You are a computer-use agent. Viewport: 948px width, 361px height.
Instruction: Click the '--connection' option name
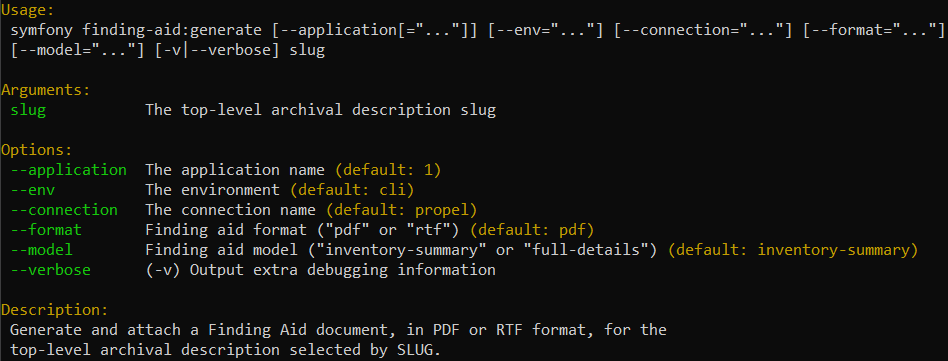tap(64, 210)
